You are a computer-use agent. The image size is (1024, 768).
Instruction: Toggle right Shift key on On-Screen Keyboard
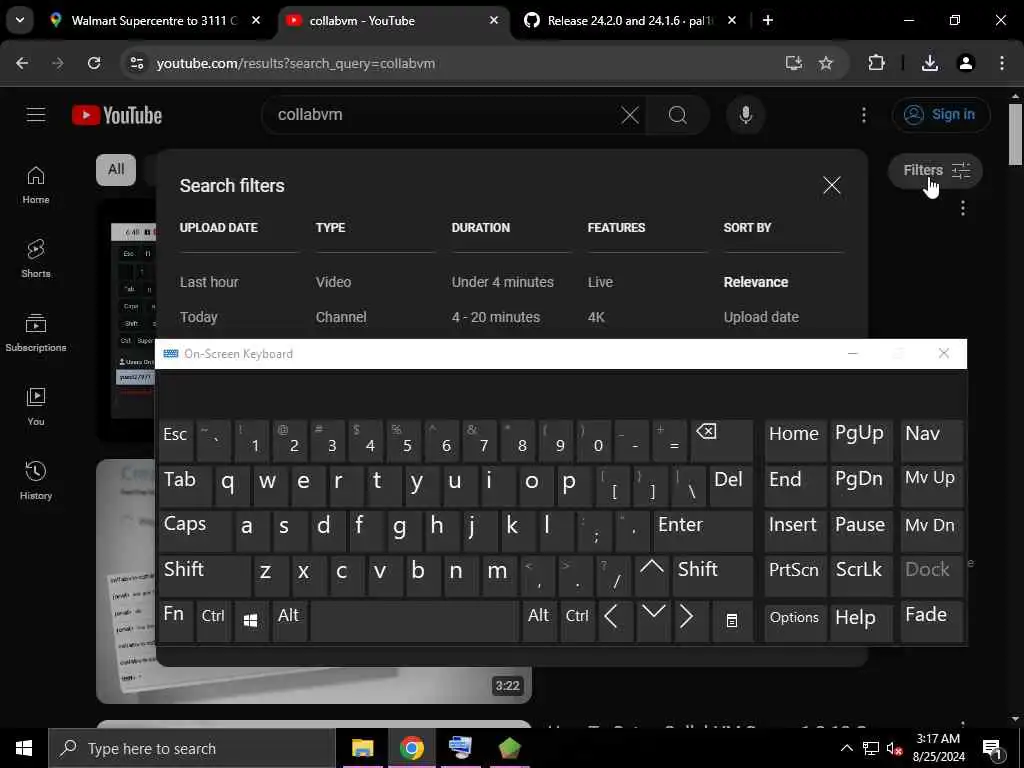[x=712, y=575]
